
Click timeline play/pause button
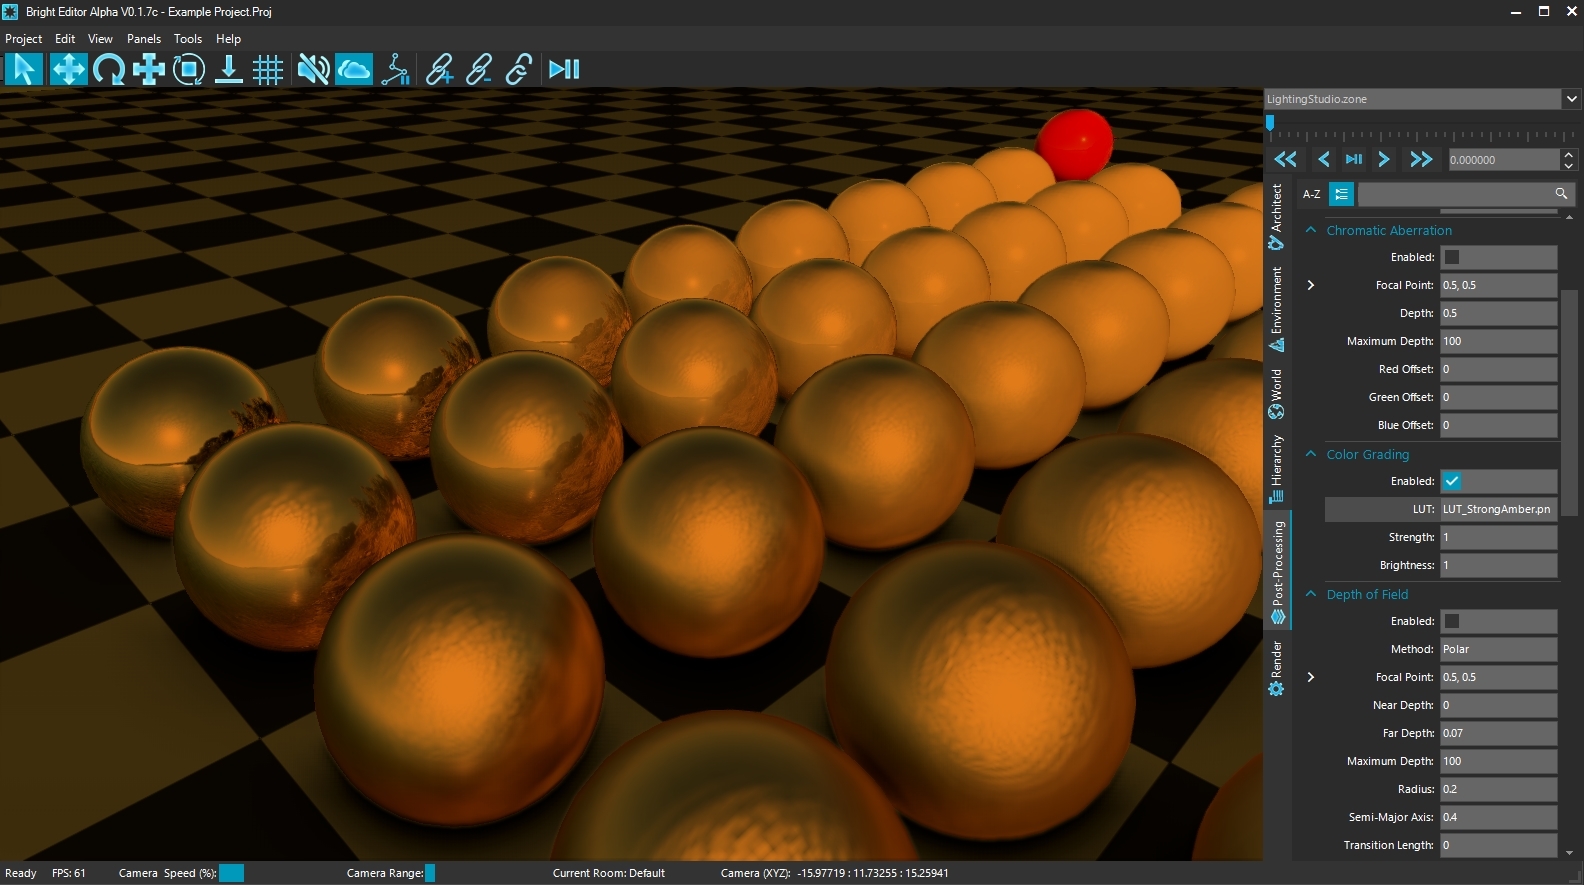pyautogui.click(x=1354, y=159)
